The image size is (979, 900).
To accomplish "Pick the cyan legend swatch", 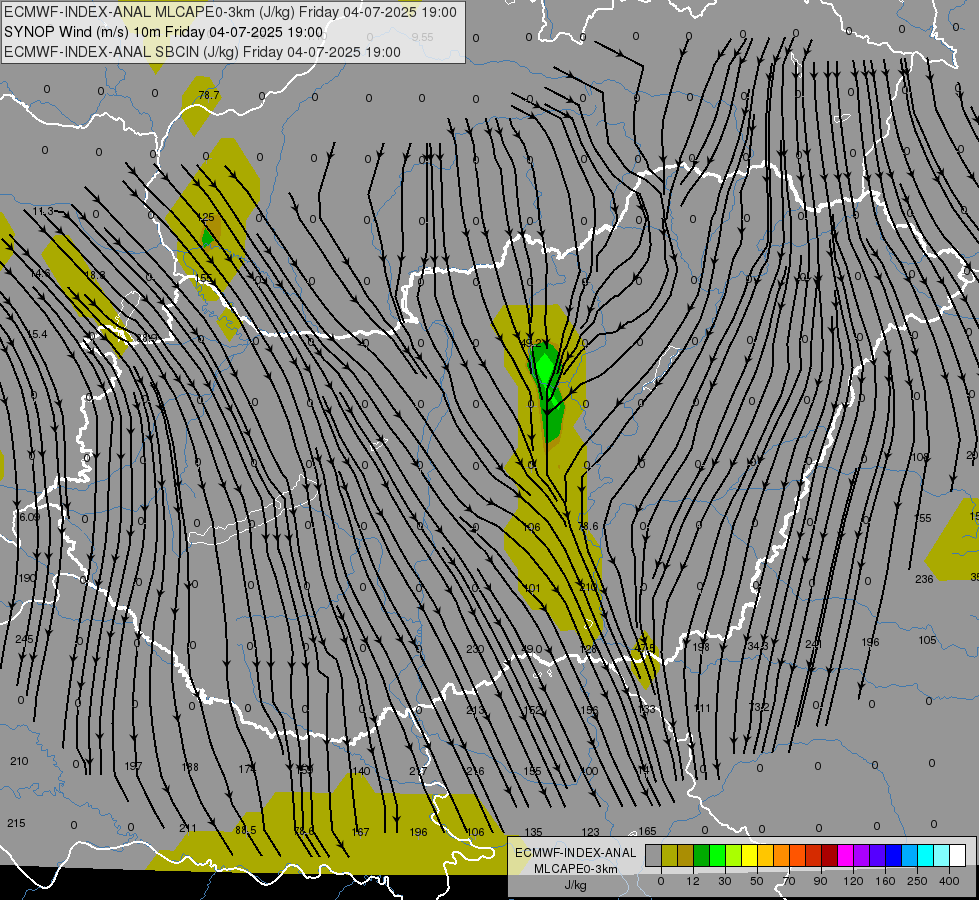I will pos(926,855).
